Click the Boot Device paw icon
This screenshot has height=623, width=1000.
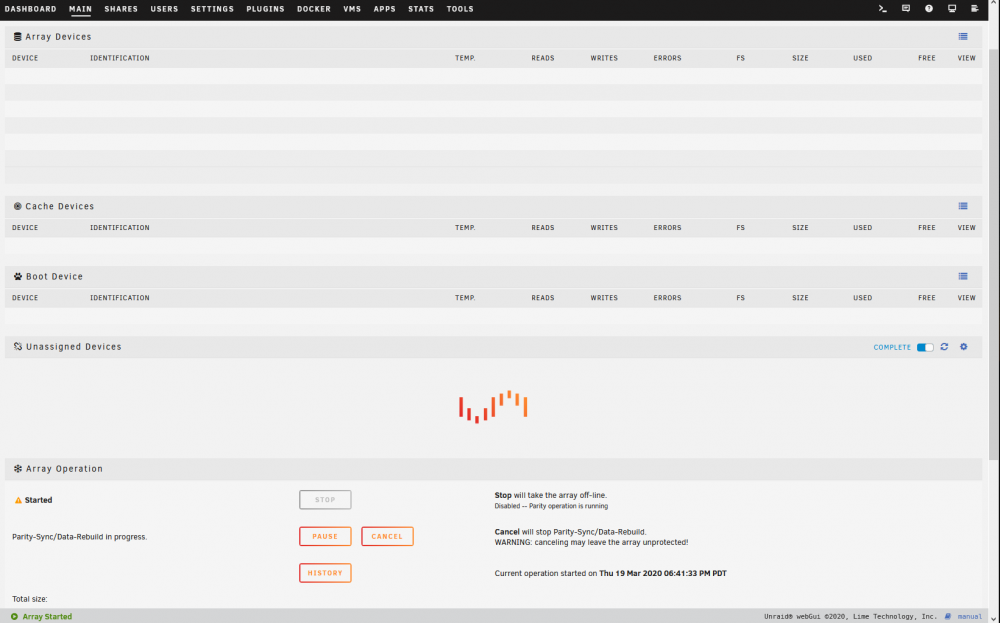[17, 276]
